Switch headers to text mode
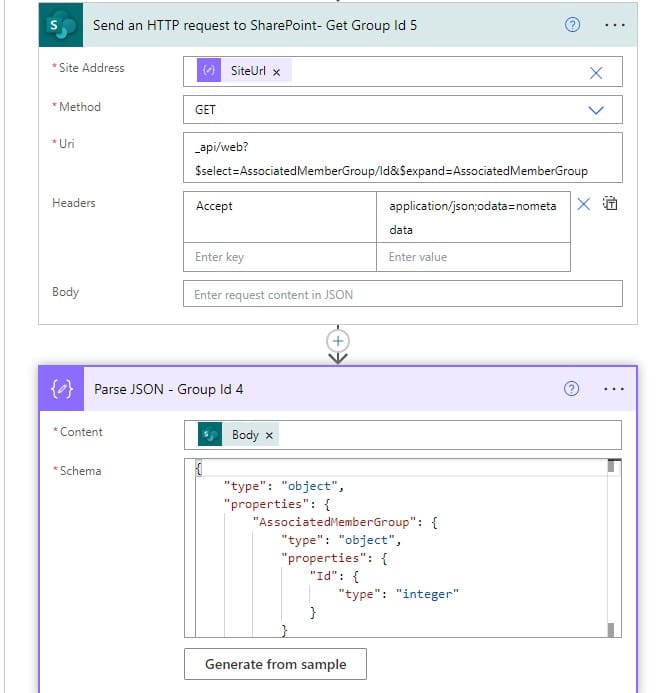The height and width of the screenshot is (693, 662). pos(610,203)
